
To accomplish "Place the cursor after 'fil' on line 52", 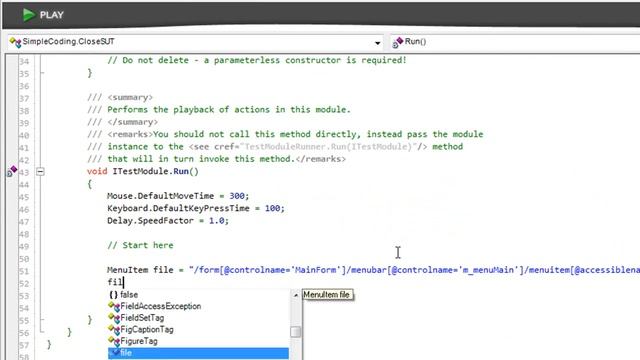I will coord(123,282).
